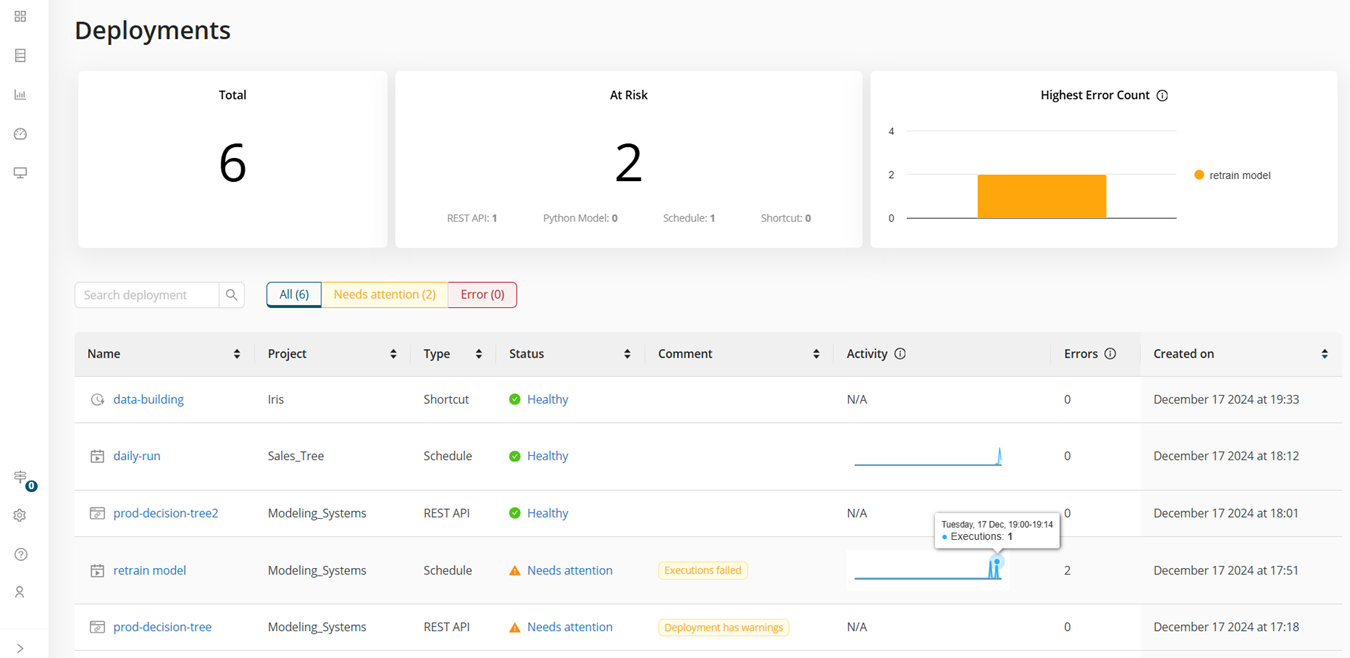Click the REST API icon beside prod-decision-tree2

click(x=97, y=513)
